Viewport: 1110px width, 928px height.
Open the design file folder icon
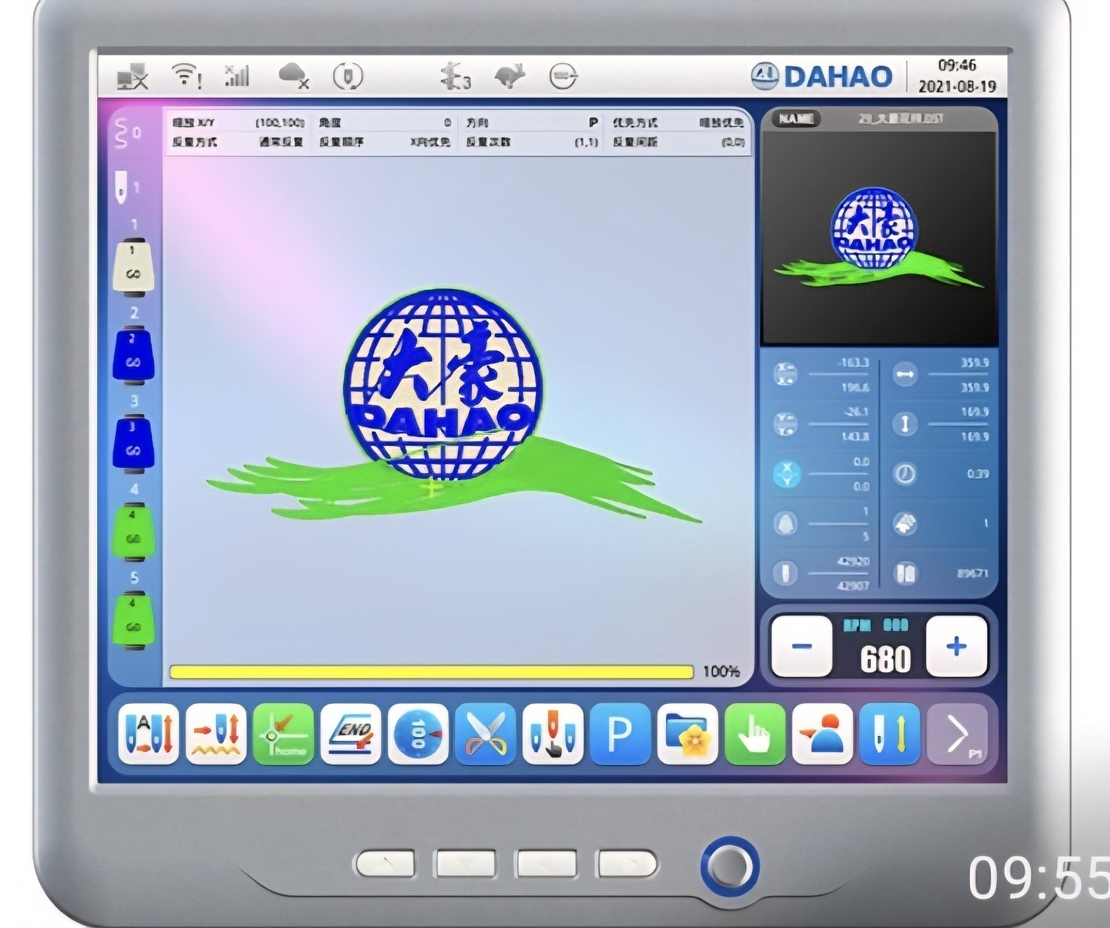688,735
